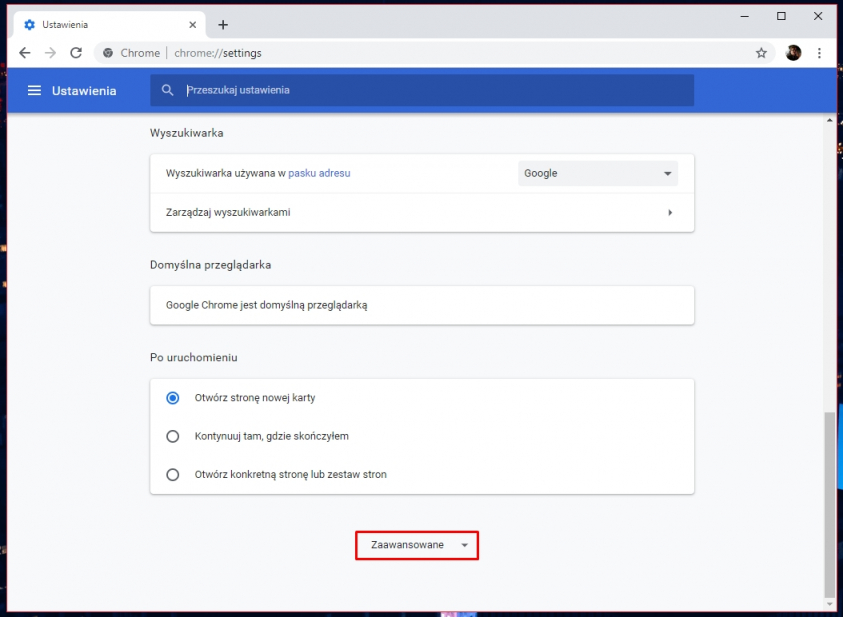The image size is (843, 617).
Task: Click the Przeszukaj ustawienia search field
Action: pos(300,90)
